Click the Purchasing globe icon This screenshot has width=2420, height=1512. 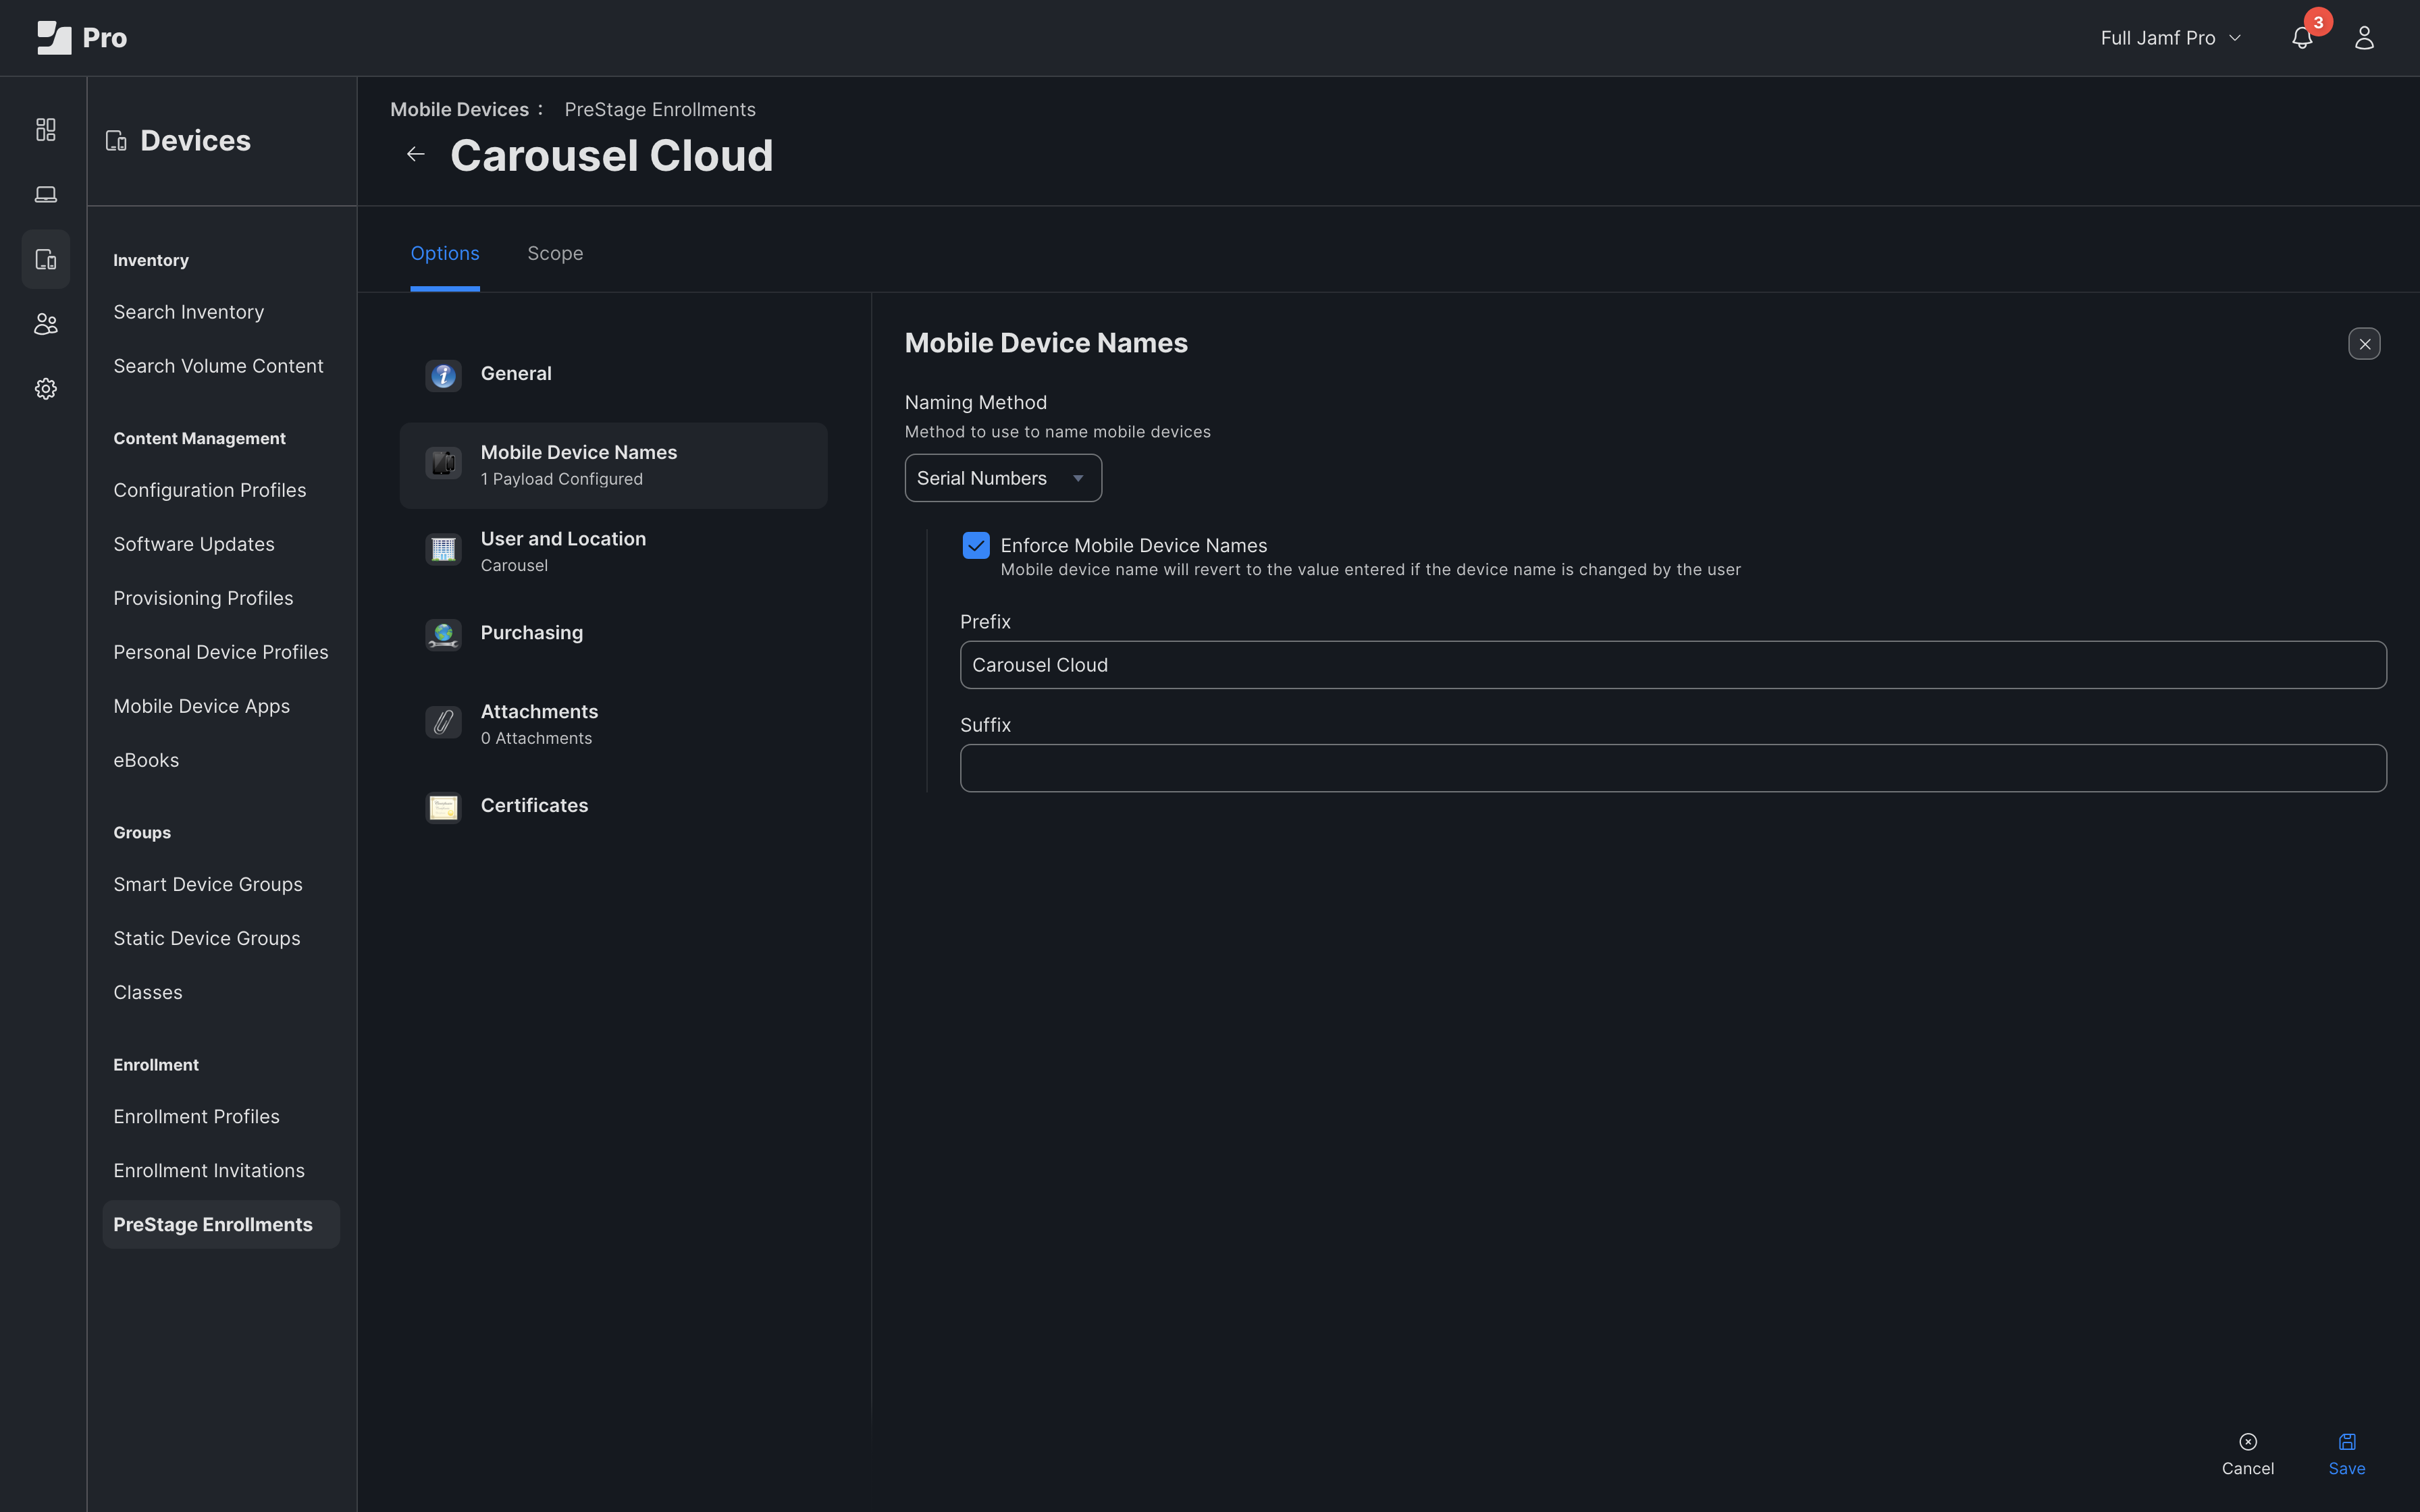pyautogui.click(x=443, y=635)
